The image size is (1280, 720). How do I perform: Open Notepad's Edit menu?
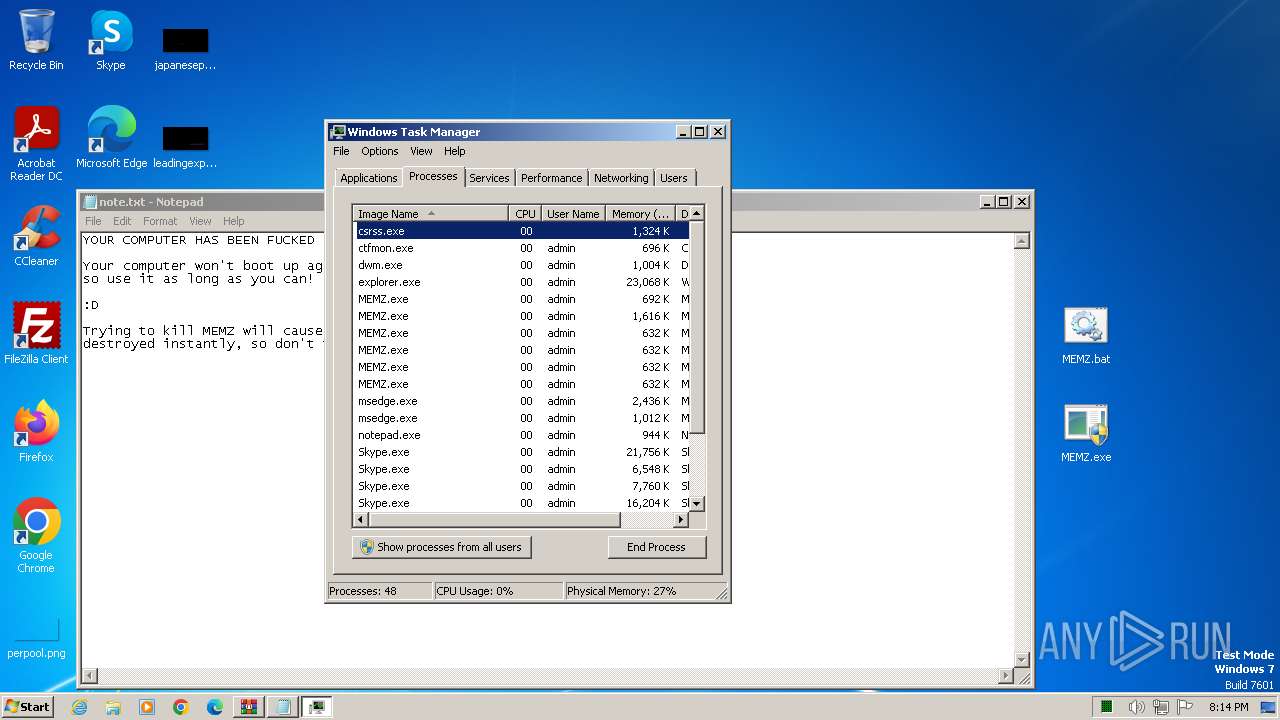point(122,221)
